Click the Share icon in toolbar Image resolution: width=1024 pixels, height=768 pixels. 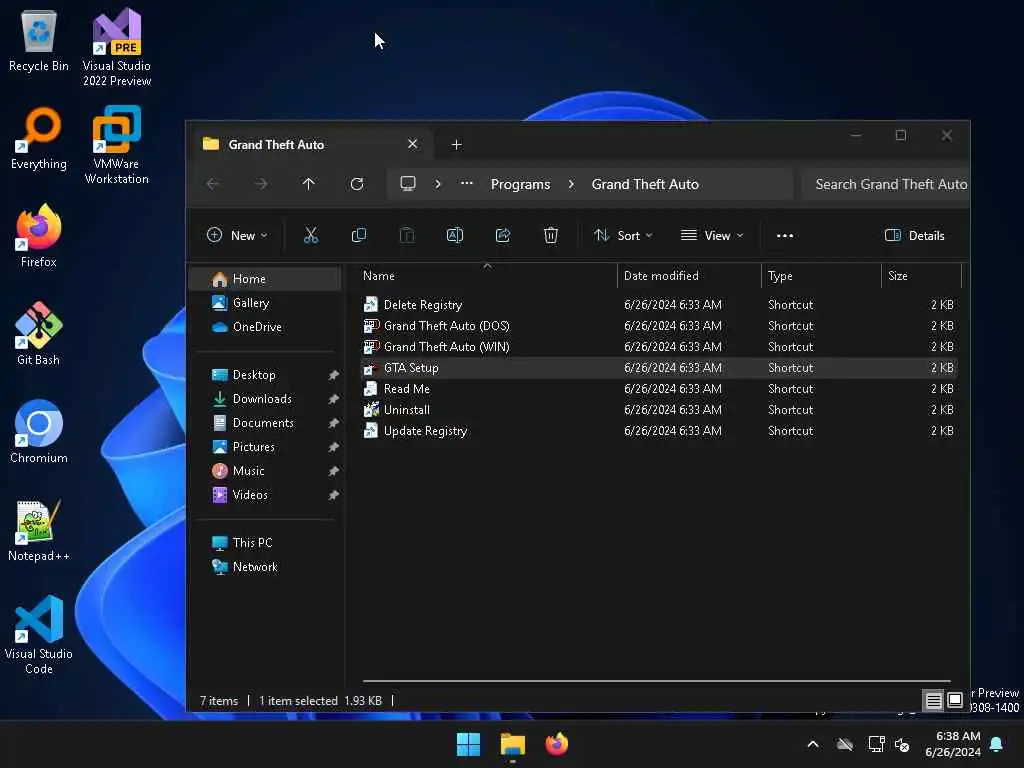click(503, 236)
